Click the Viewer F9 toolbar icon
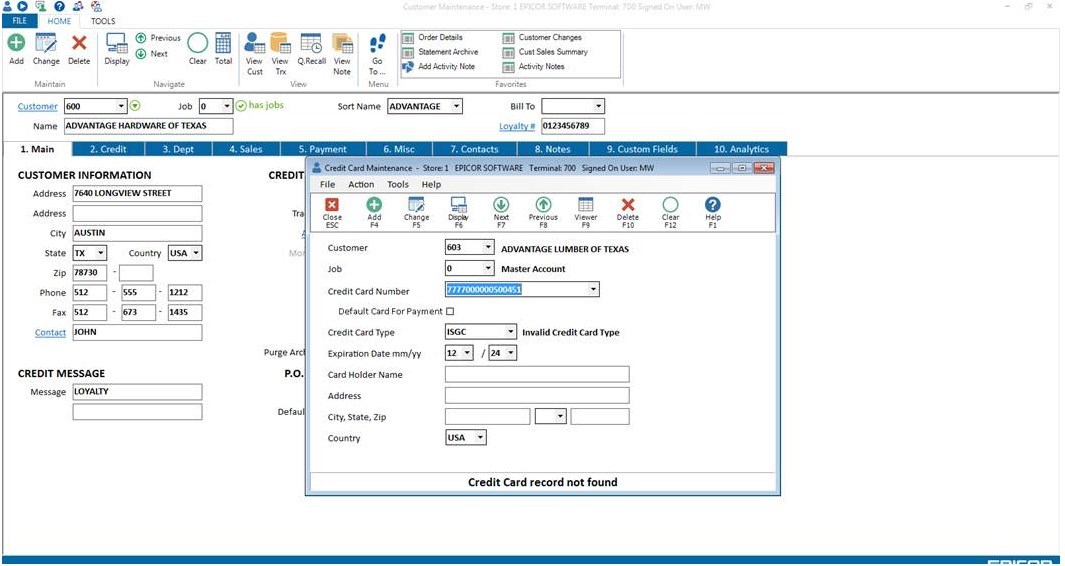Image resolution: width=1065 pixels, height=566 pixels. (586, 206)
